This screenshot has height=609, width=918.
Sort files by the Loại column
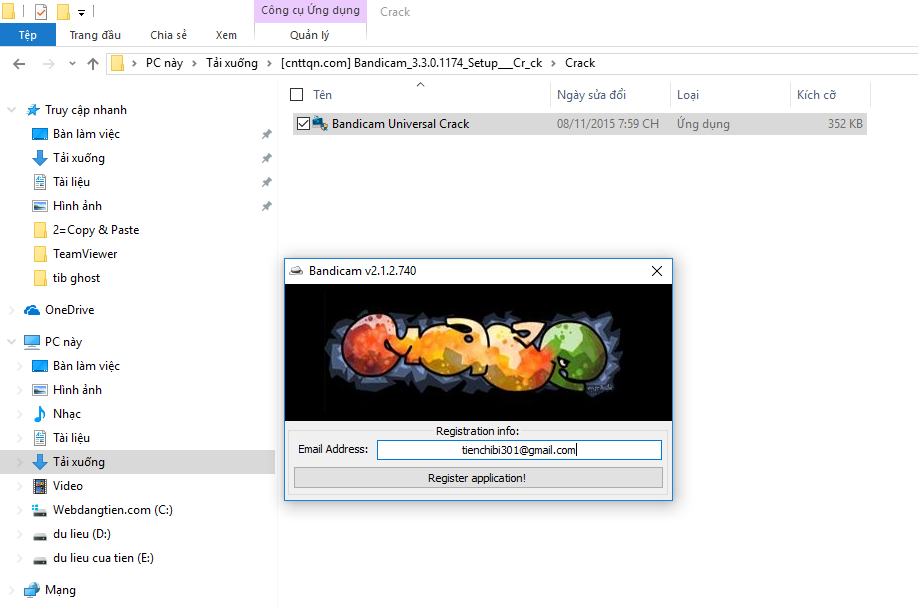pos(688,95)
